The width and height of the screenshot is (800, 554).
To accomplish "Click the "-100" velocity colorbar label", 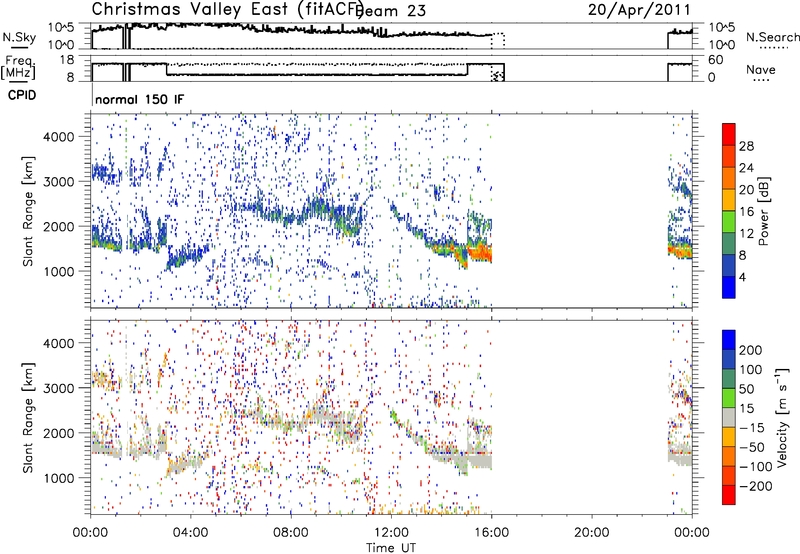I will click(x=756, y=467).
